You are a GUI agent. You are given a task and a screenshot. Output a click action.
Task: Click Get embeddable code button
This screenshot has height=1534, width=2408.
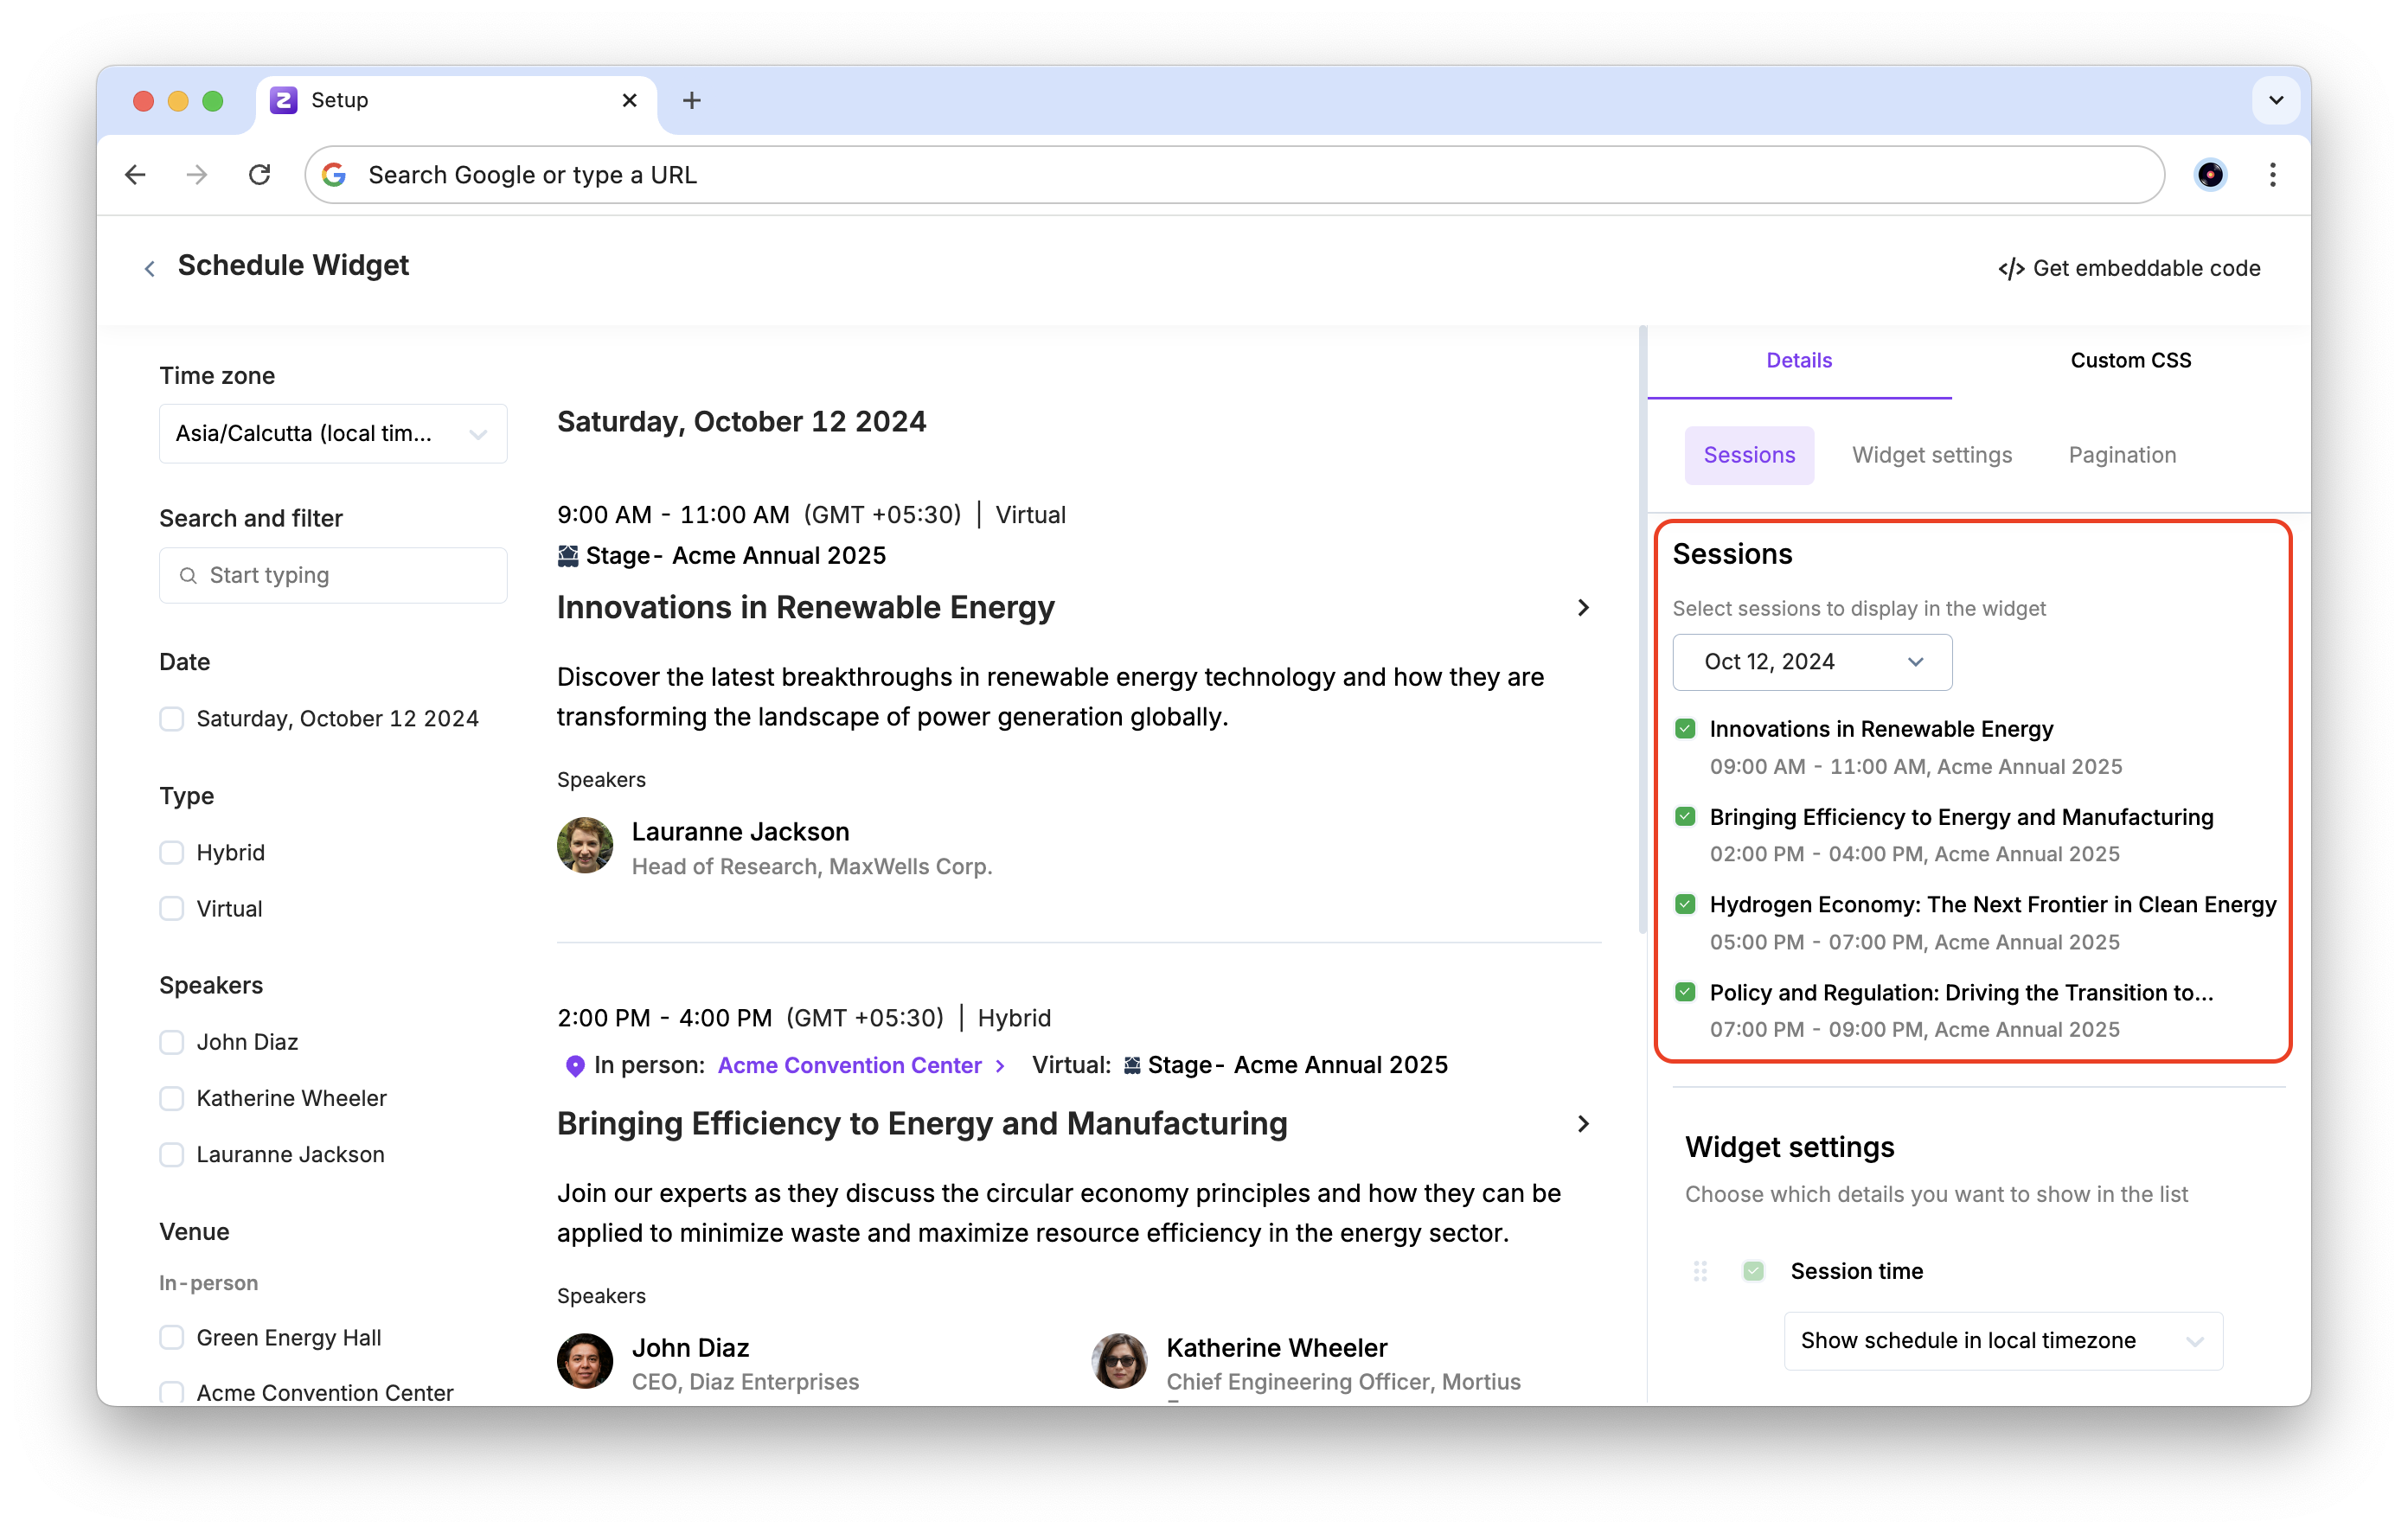pyautogui.click(x=2145, y=268)
